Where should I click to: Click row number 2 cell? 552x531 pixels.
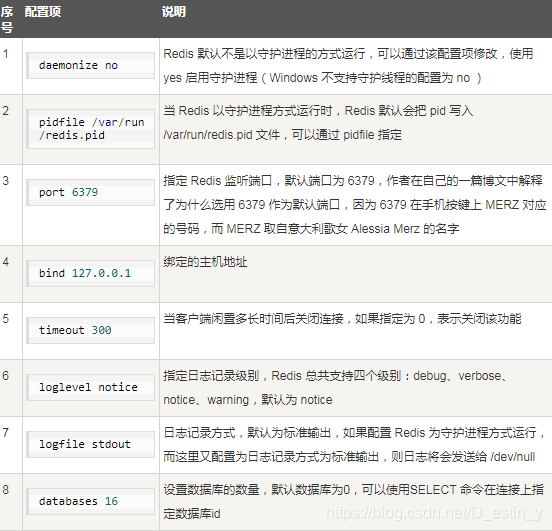pos(11,129)
